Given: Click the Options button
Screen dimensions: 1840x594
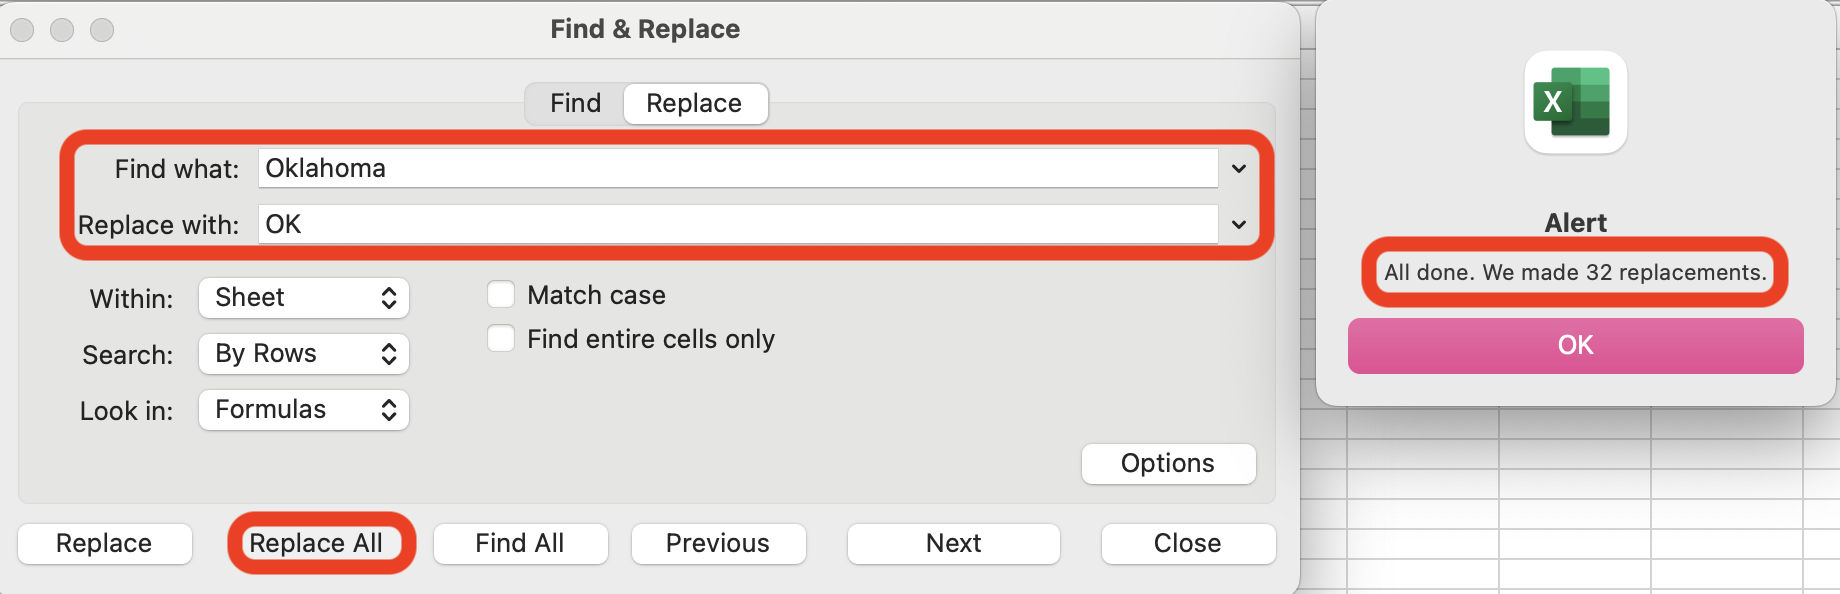Looking at the screenshot, I should coord(1168,464).
